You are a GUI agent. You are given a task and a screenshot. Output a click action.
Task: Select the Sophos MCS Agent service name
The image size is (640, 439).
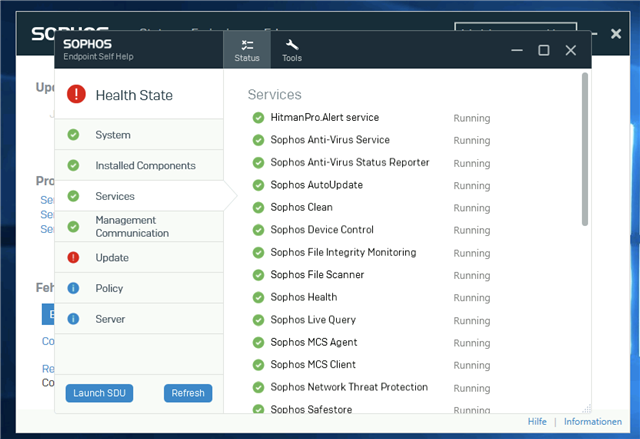coord(313,342)
